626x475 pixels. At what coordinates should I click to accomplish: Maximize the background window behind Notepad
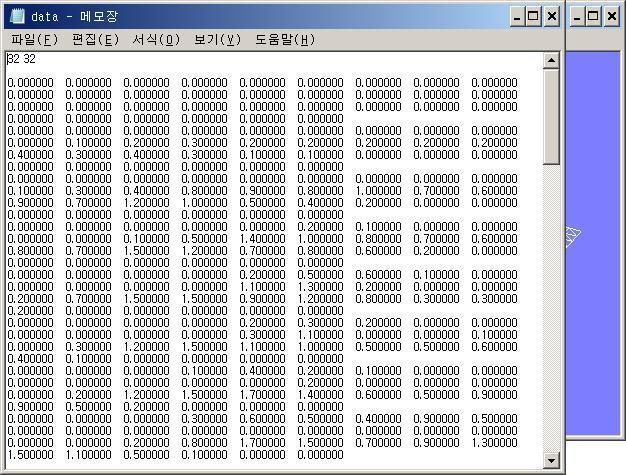pyautogui.click(x=593, y=16)
